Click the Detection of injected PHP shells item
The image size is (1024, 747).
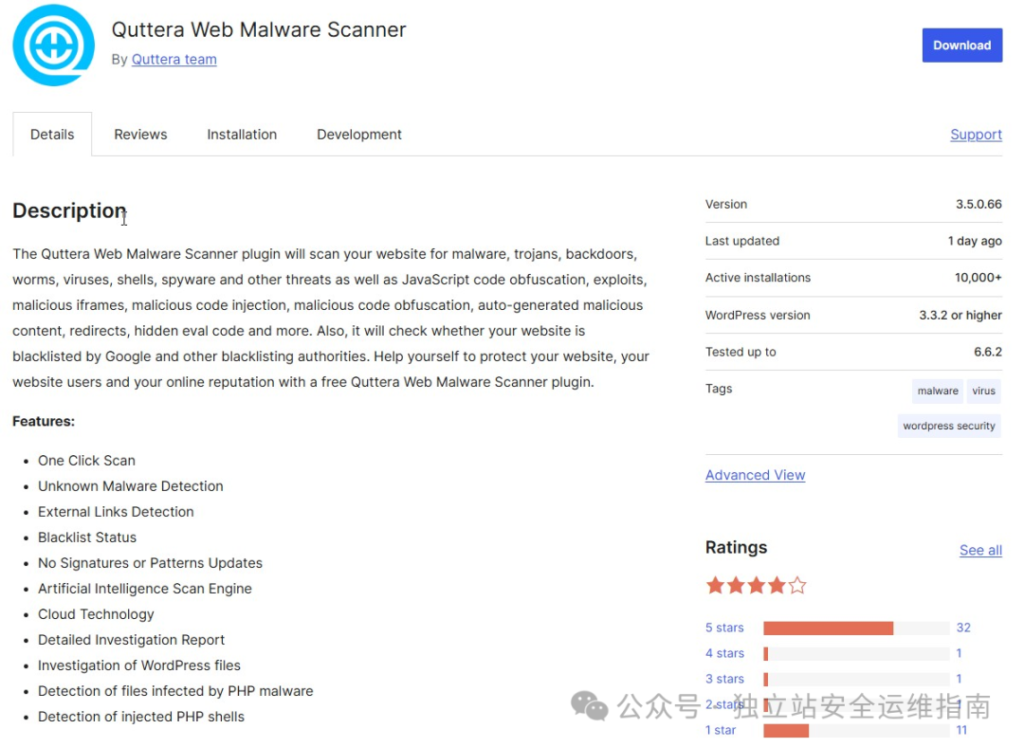[x=141, y=716]
